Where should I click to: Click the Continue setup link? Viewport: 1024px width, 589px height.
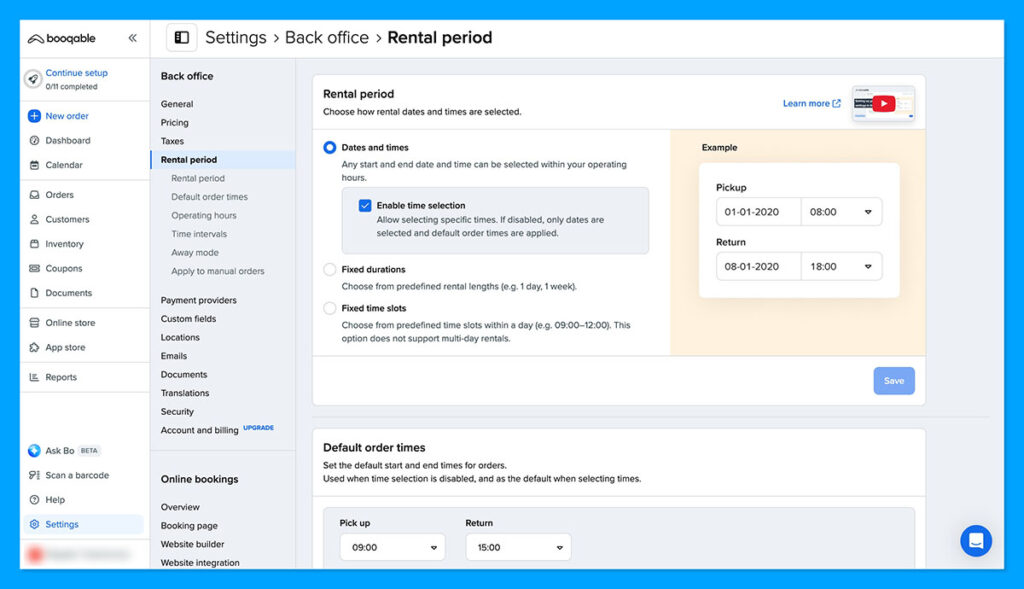[x=76, y=73]
